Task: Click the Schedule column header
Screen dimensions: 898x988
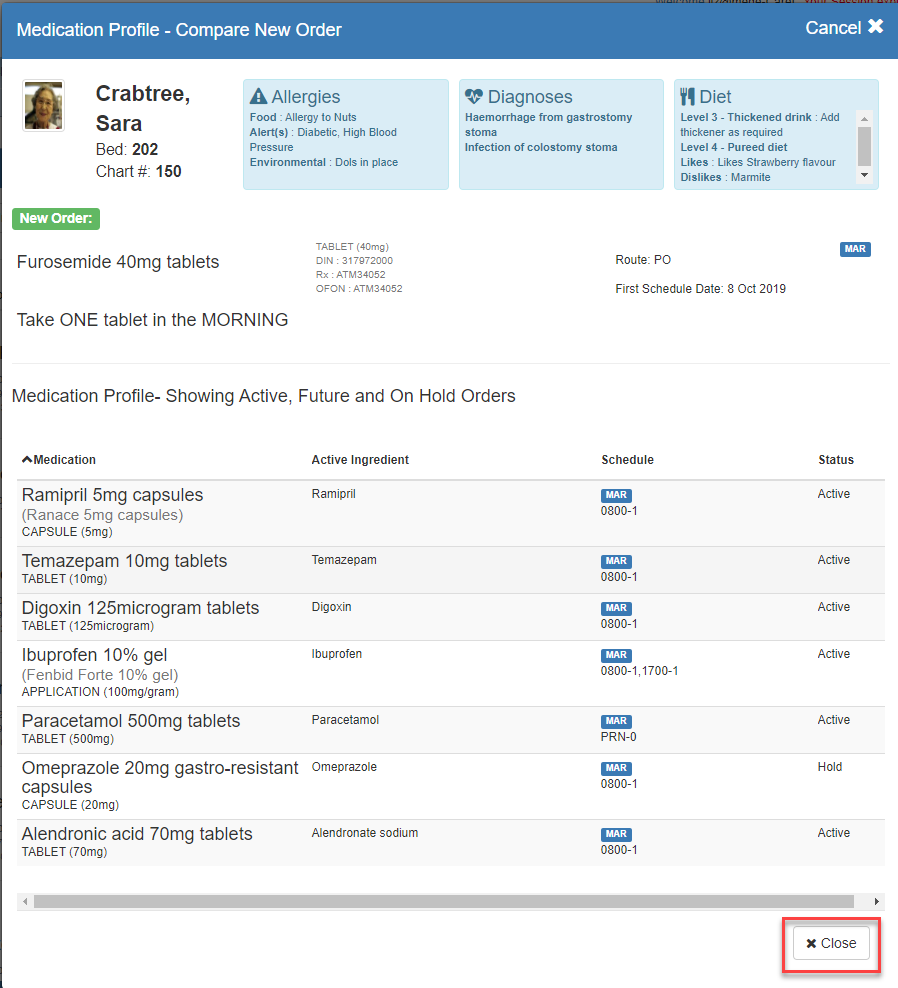Action: click(x=627, y=460)
